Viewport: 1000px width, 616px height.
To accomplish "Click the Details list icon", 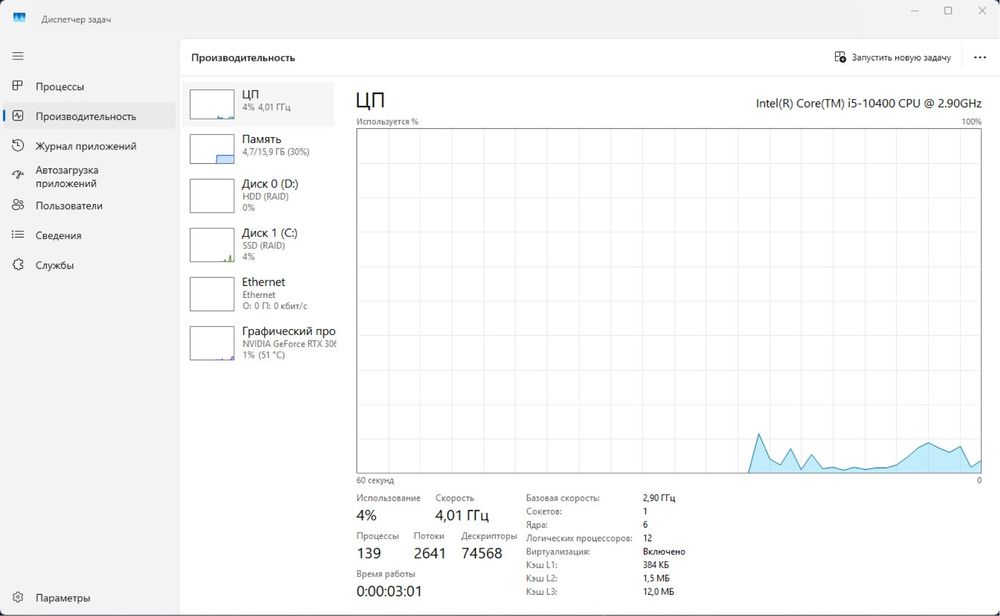I will pos(18,235).
